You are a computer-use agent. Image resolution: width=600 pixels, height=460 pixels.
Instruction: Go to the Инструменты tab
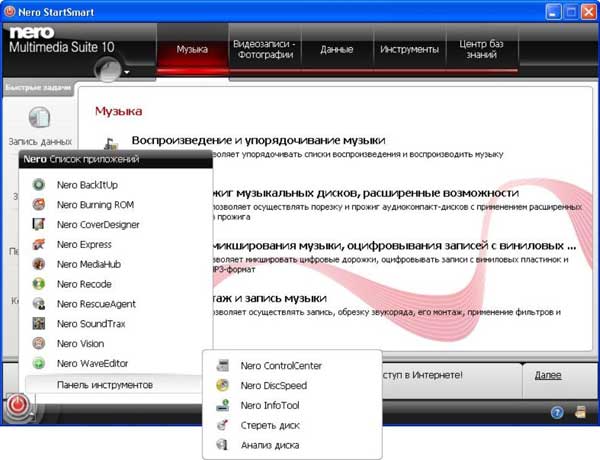[409, 49]
